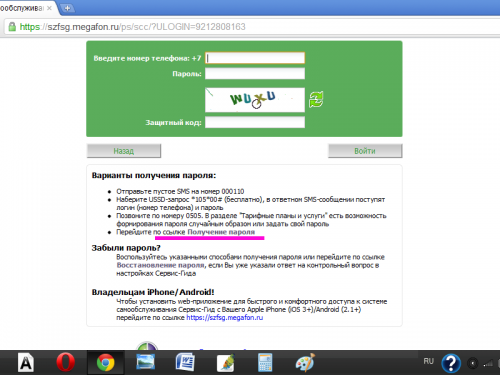Click the USSD request *105*00# line
500x375 pixels.
coord(250,203)
